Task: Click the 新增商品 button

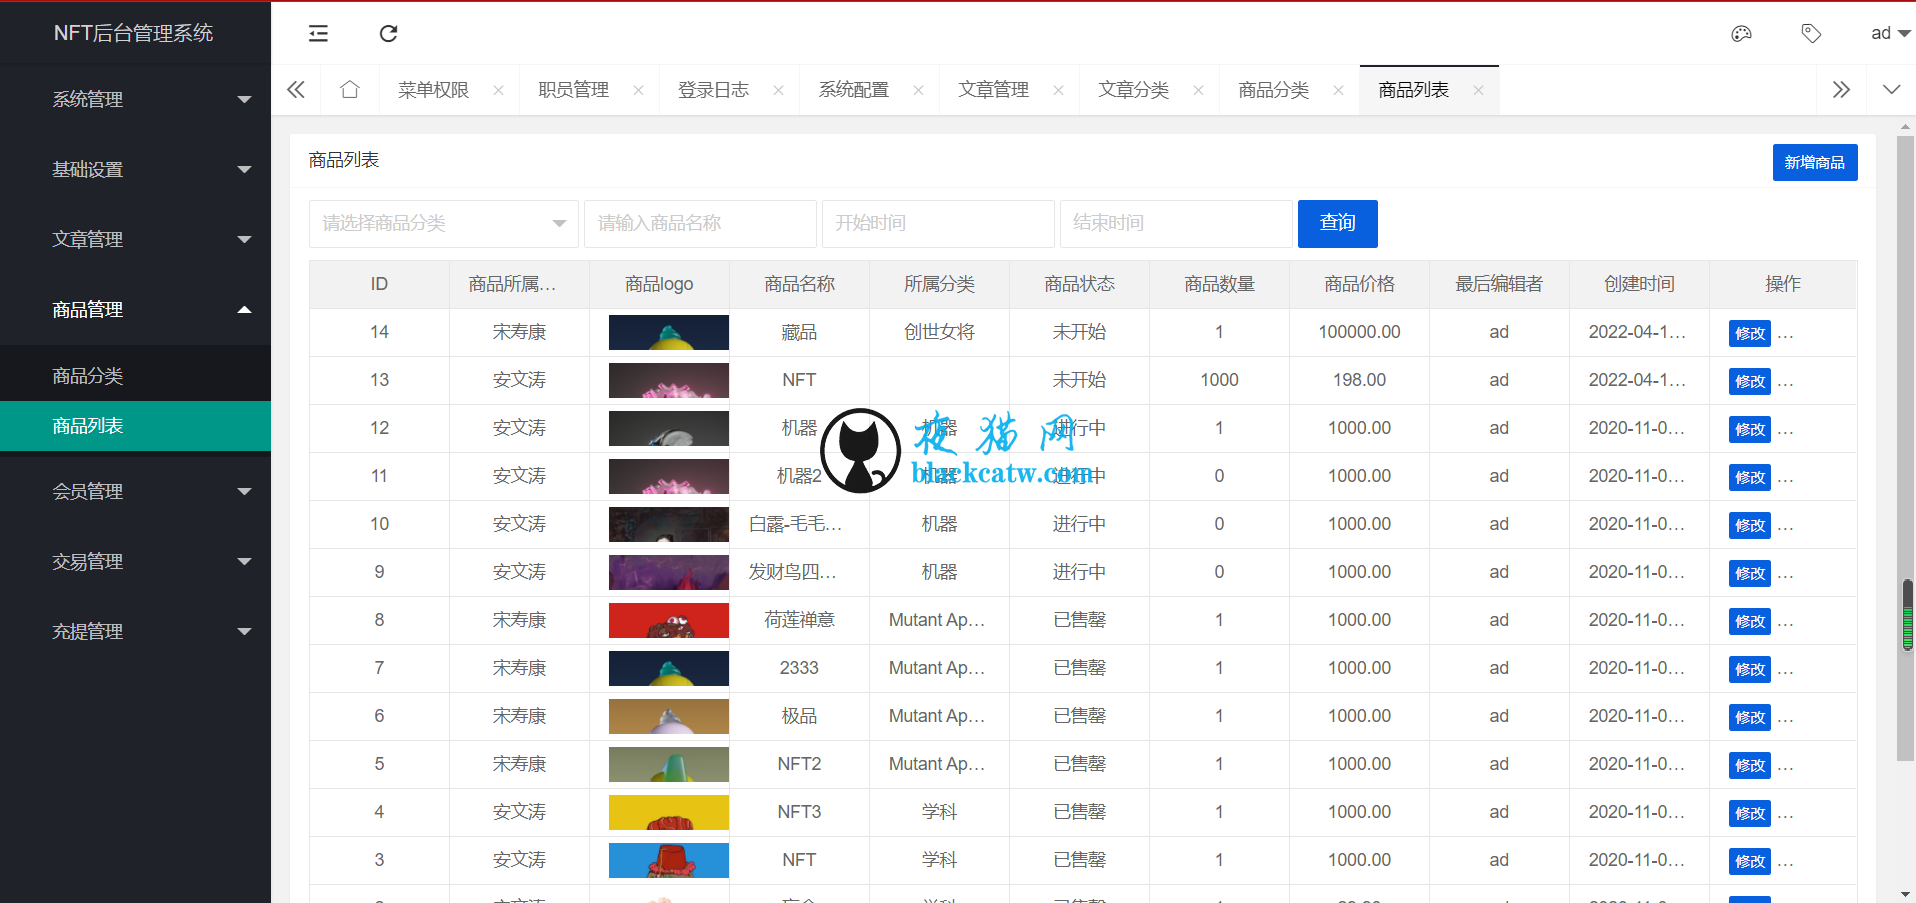Action: (x=1814, y=162)
